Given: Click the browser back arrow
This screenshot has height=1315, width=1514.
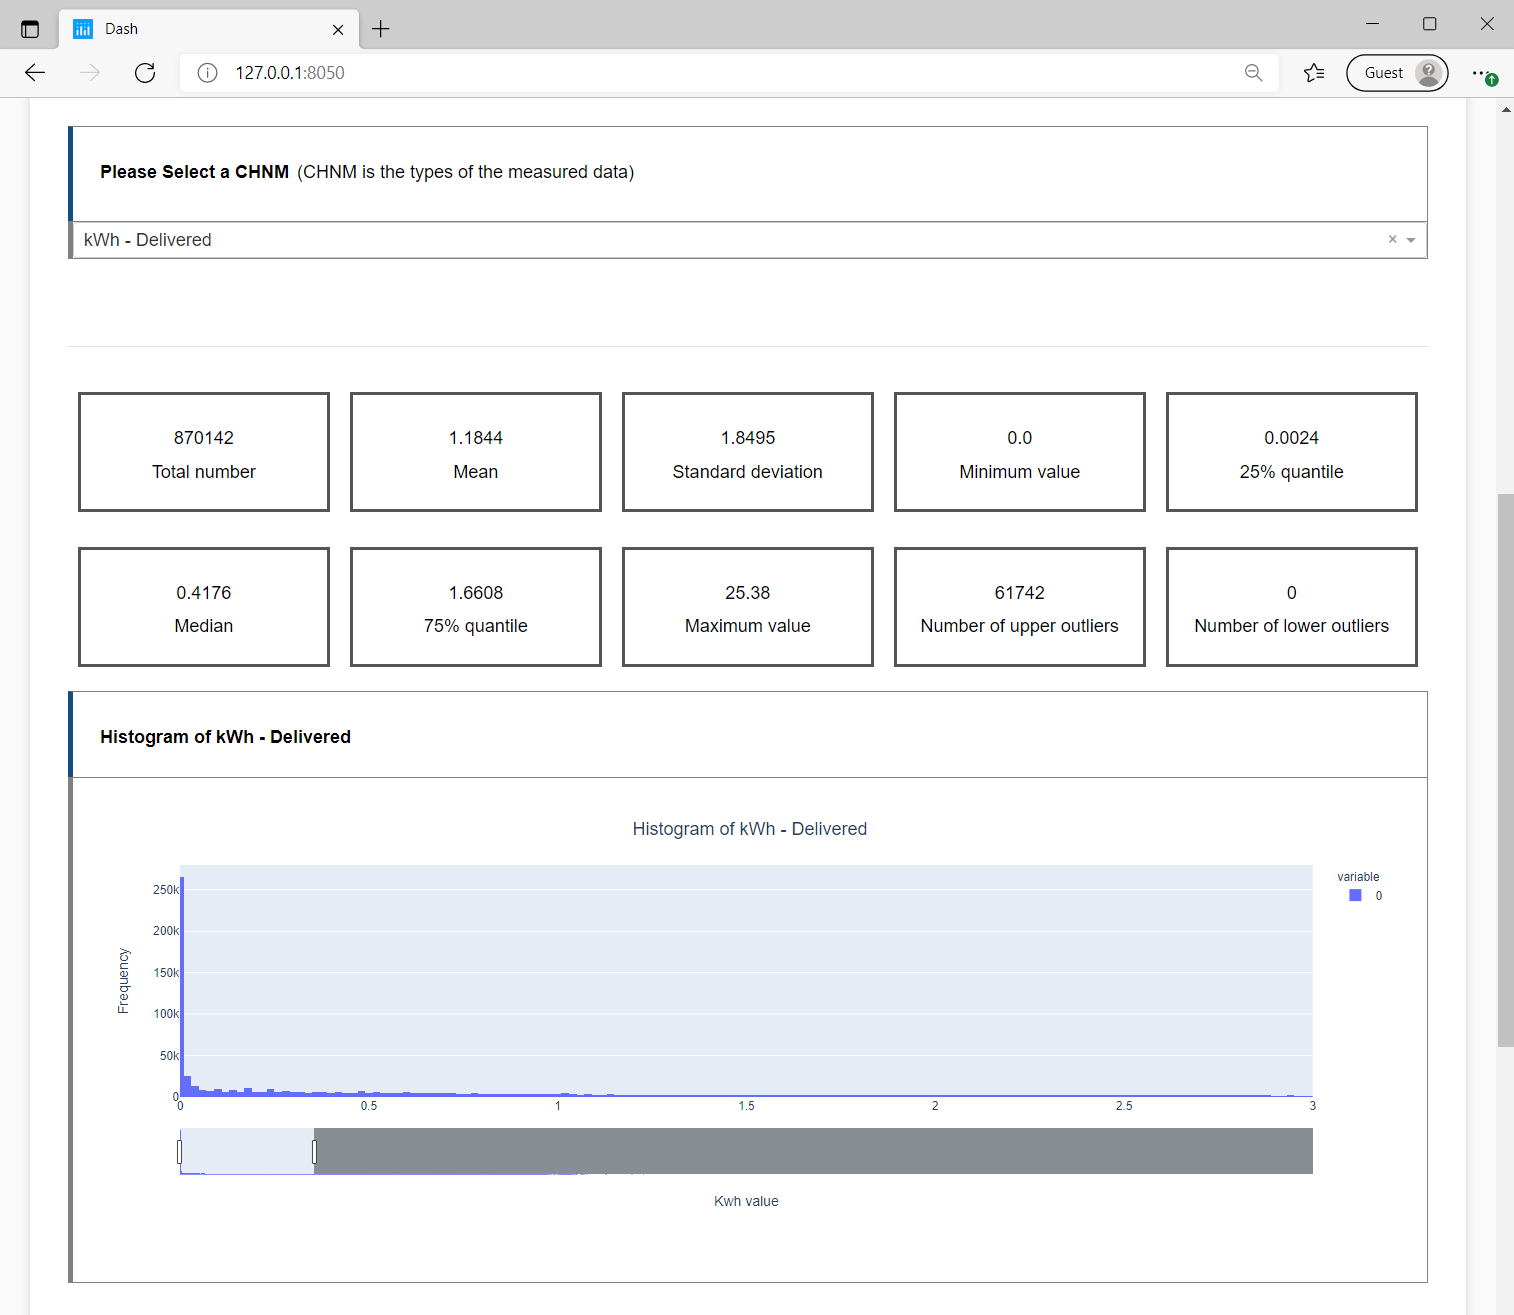Looking at the screenshot, I should coord(35,72).
